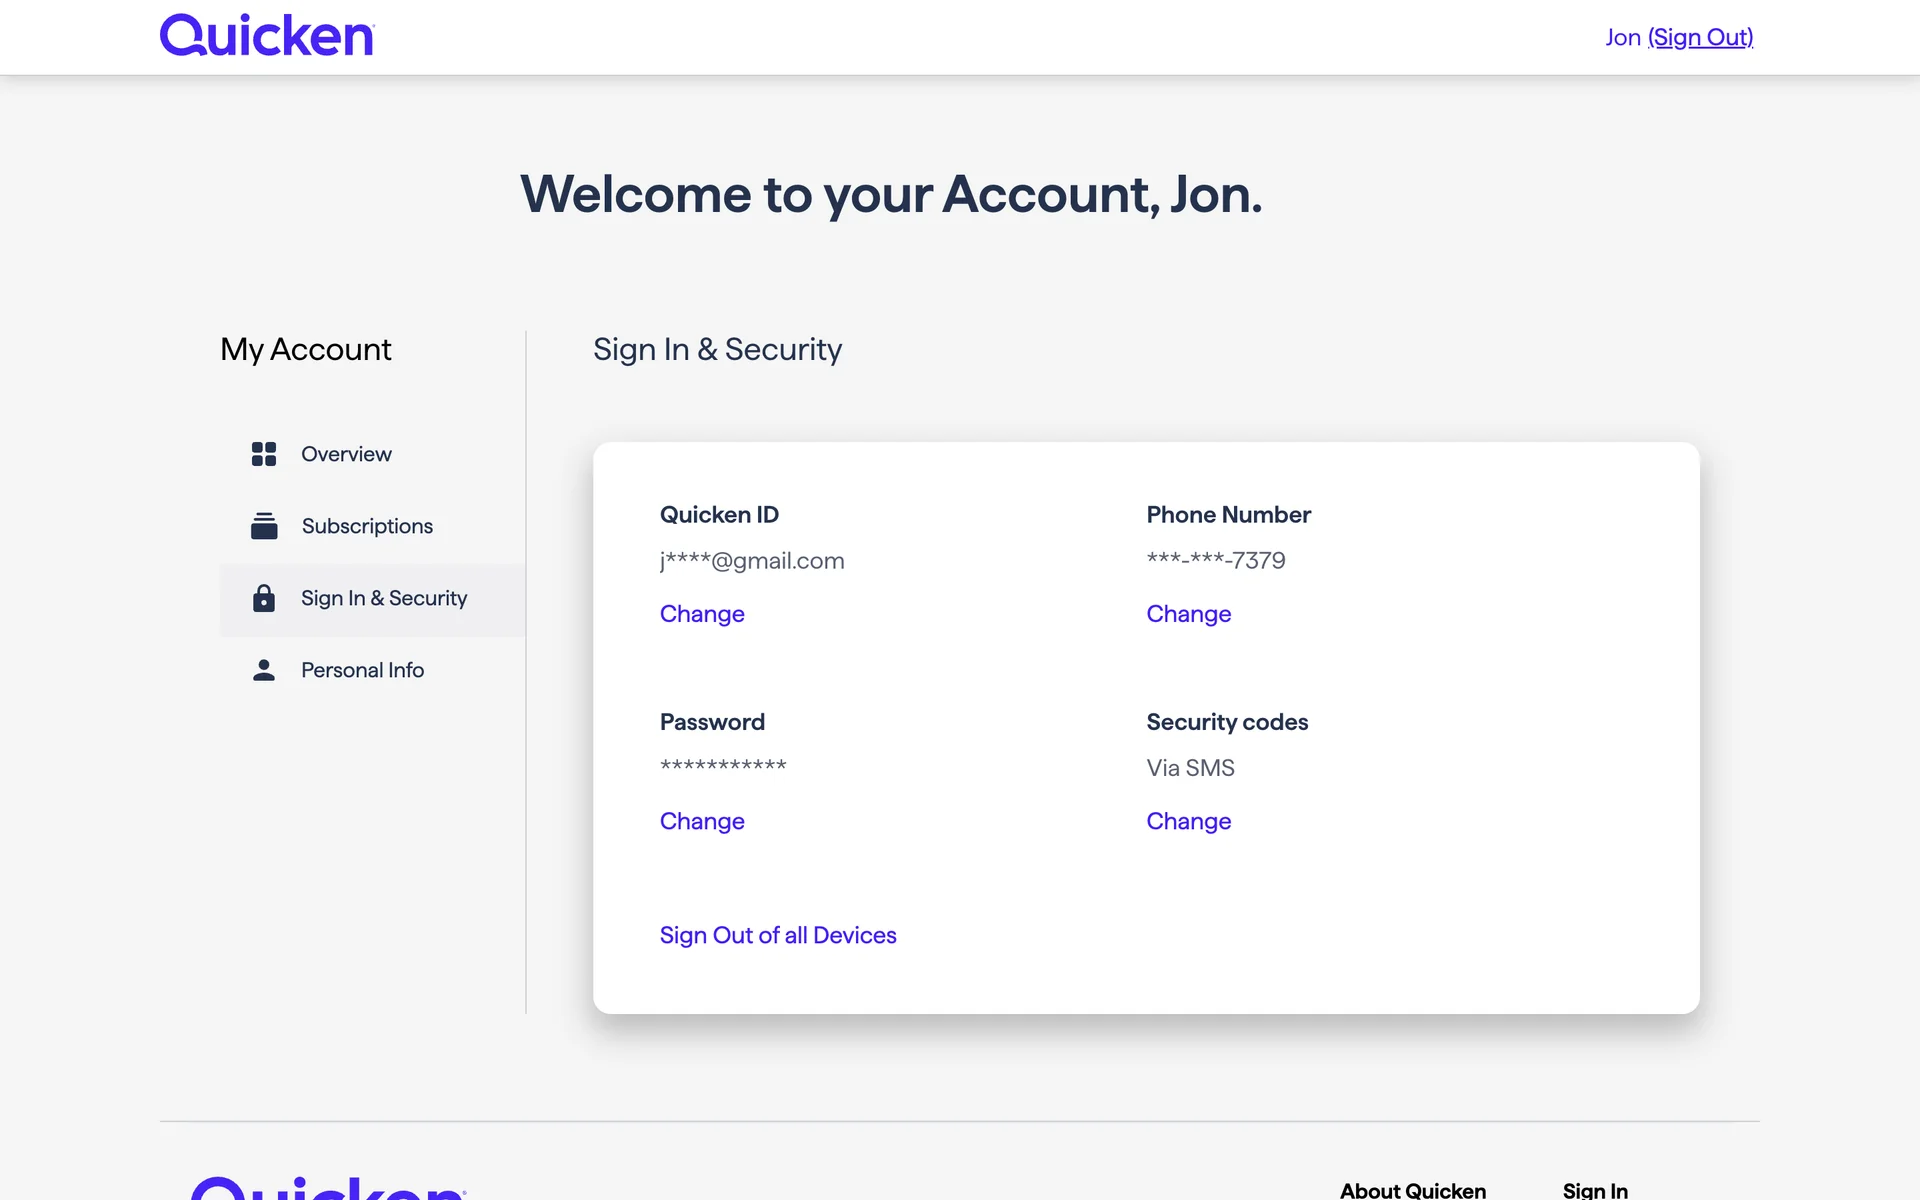
Task: Click the Overview grid icon
Action: click(x=263, y=454)
